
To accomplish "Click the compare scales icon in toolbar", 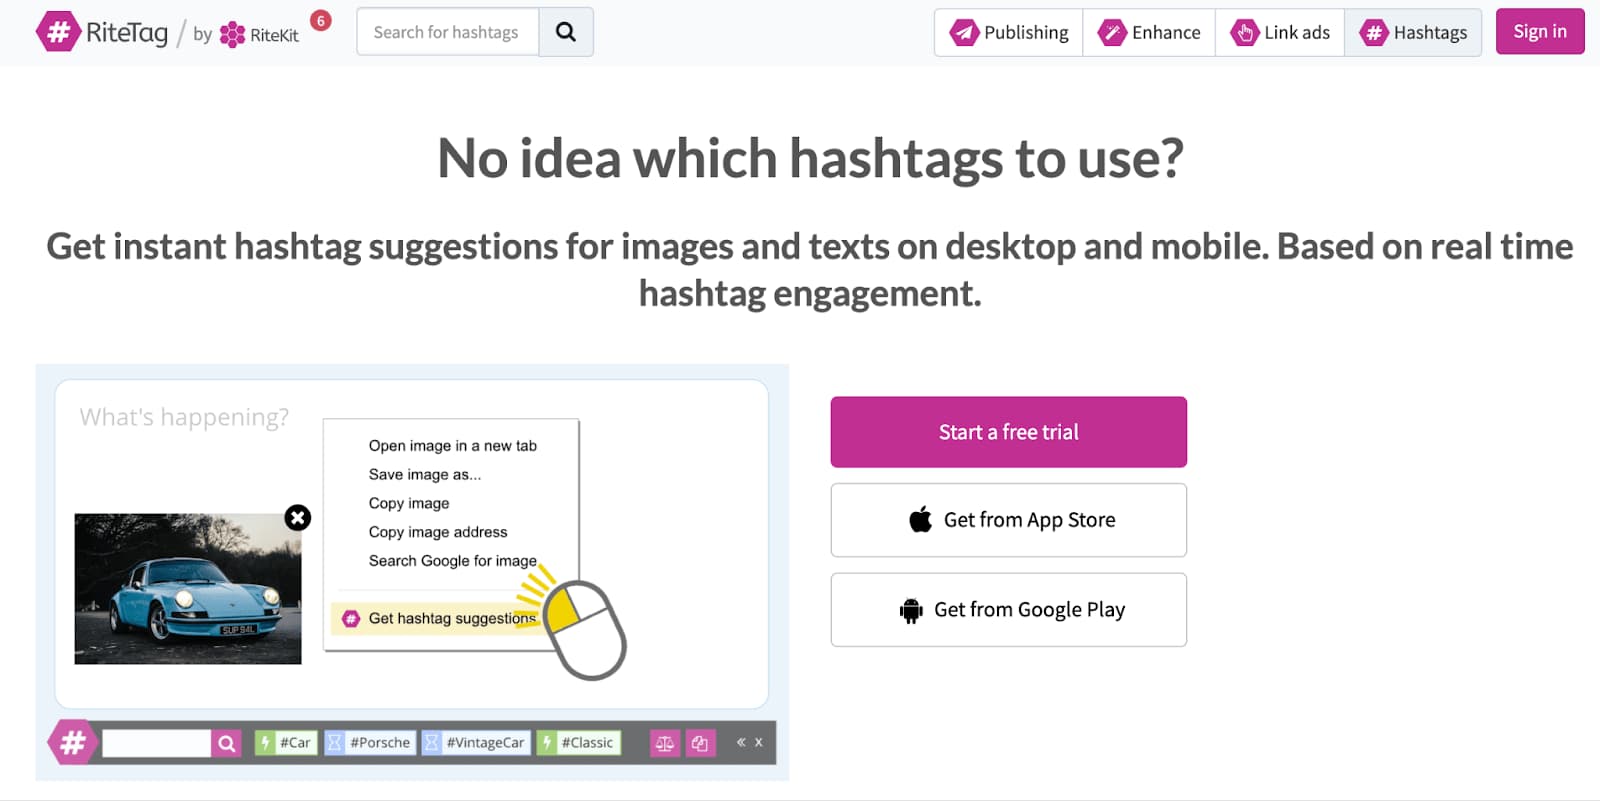I will (x=665, y=742).
